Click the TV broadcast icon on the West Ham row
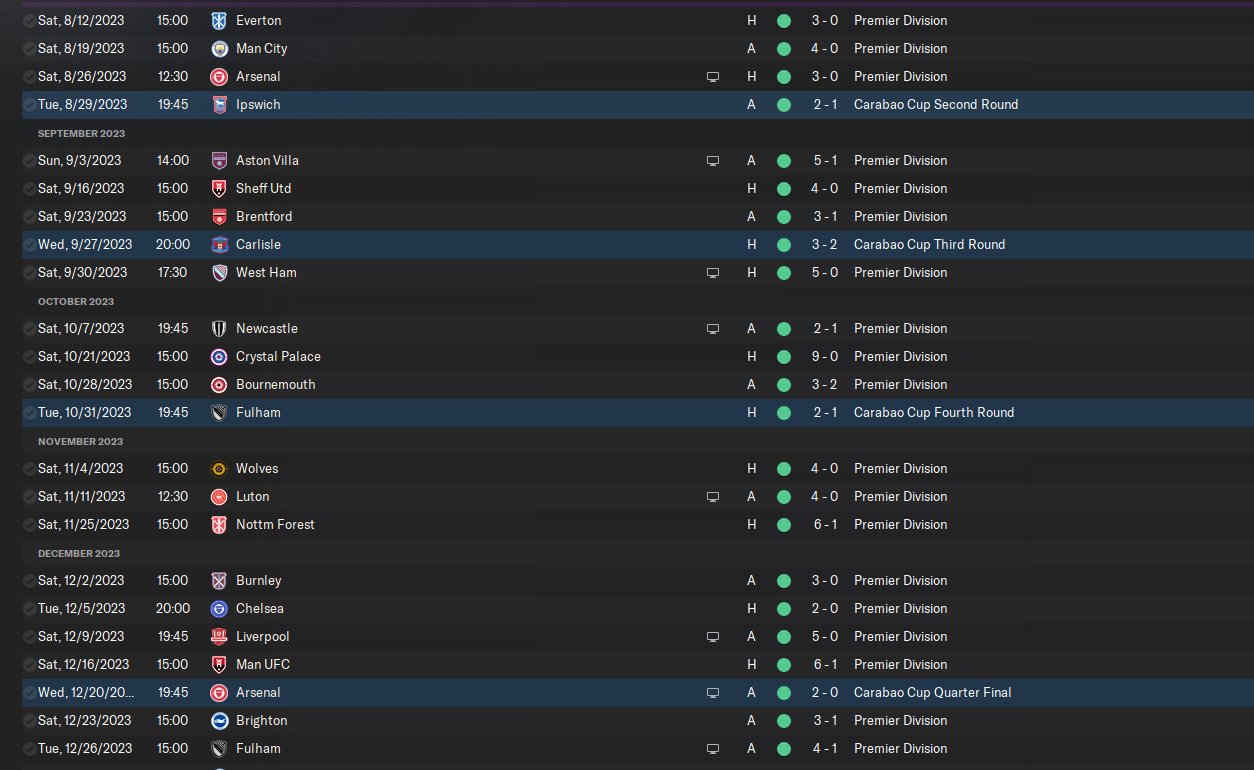The image size is (1254, 770). (x=713, y=272)
